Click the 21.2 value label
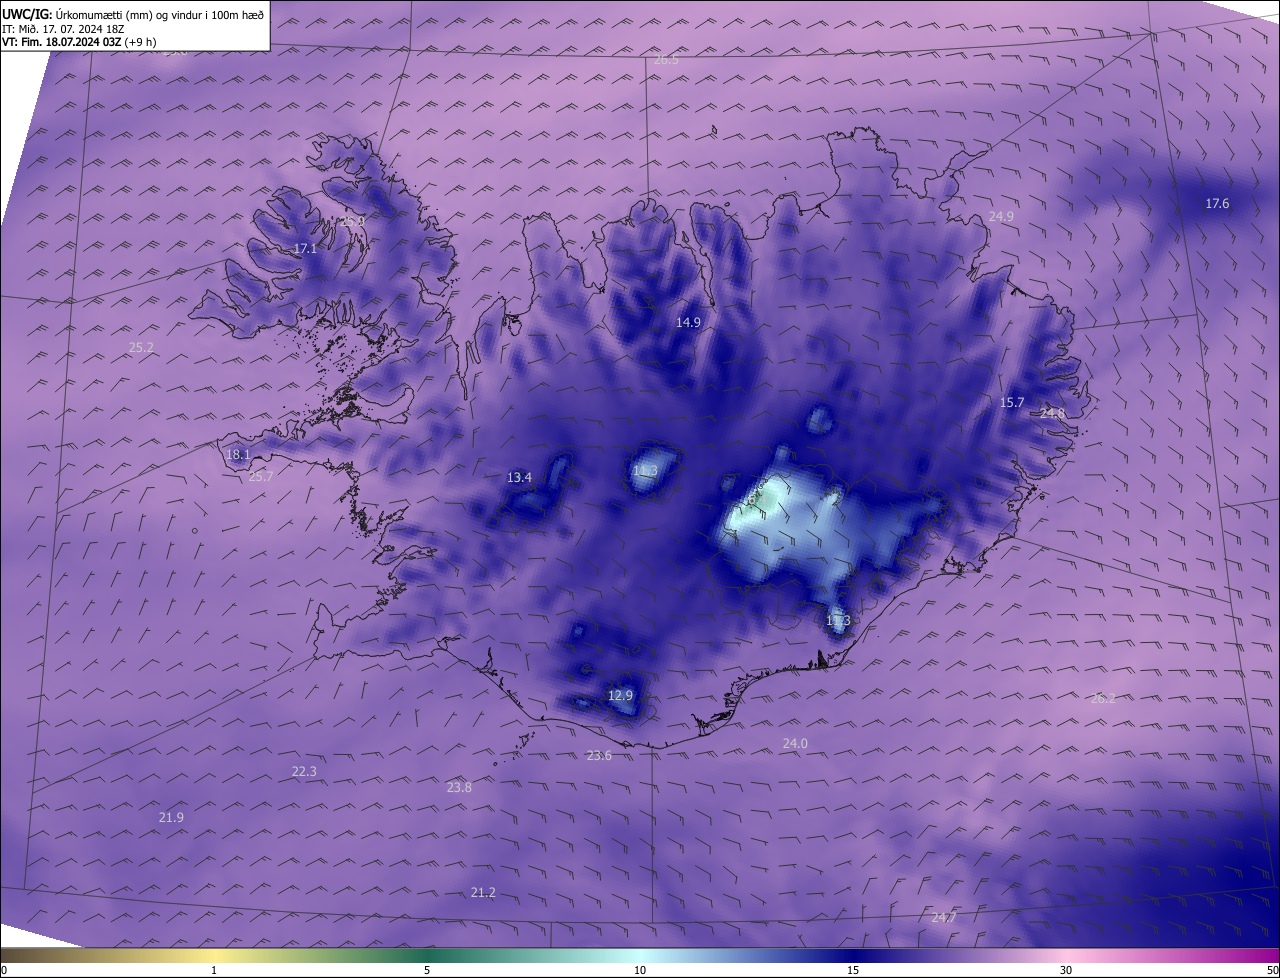1280x978 pixels. point(483,892)
